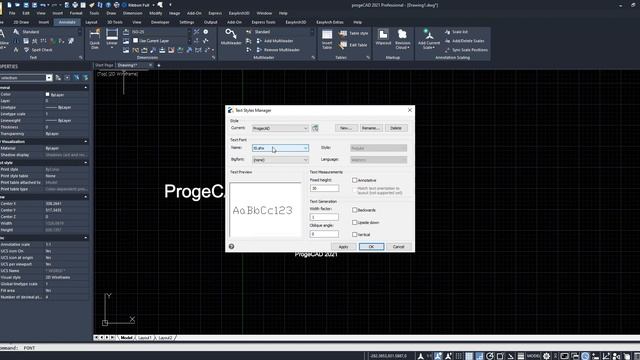Switch to the 3D Tools ribbon tab
The width and height of the screenshot is (640, 360).
point(115,22)
